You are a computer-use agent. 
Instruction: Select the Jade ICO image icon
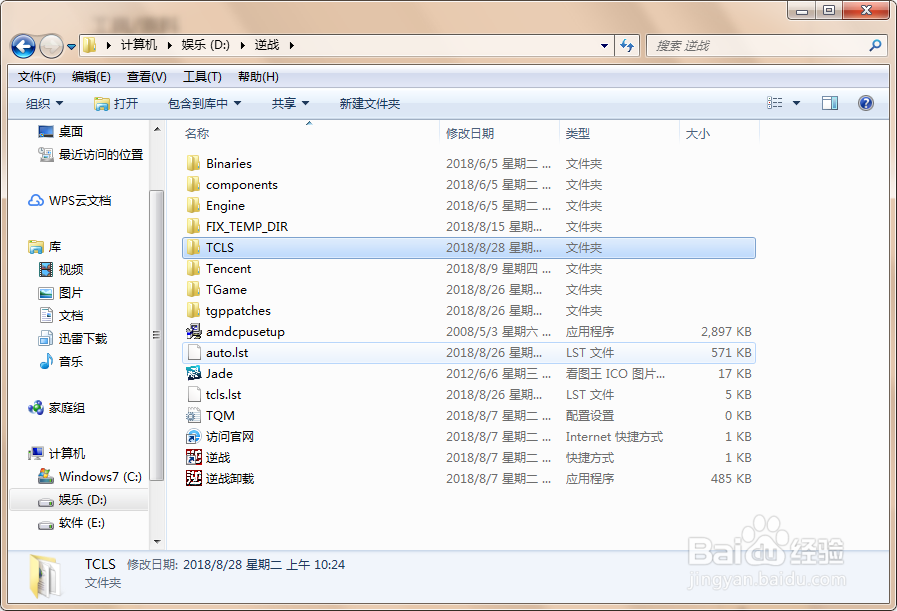tap(193, 374)
